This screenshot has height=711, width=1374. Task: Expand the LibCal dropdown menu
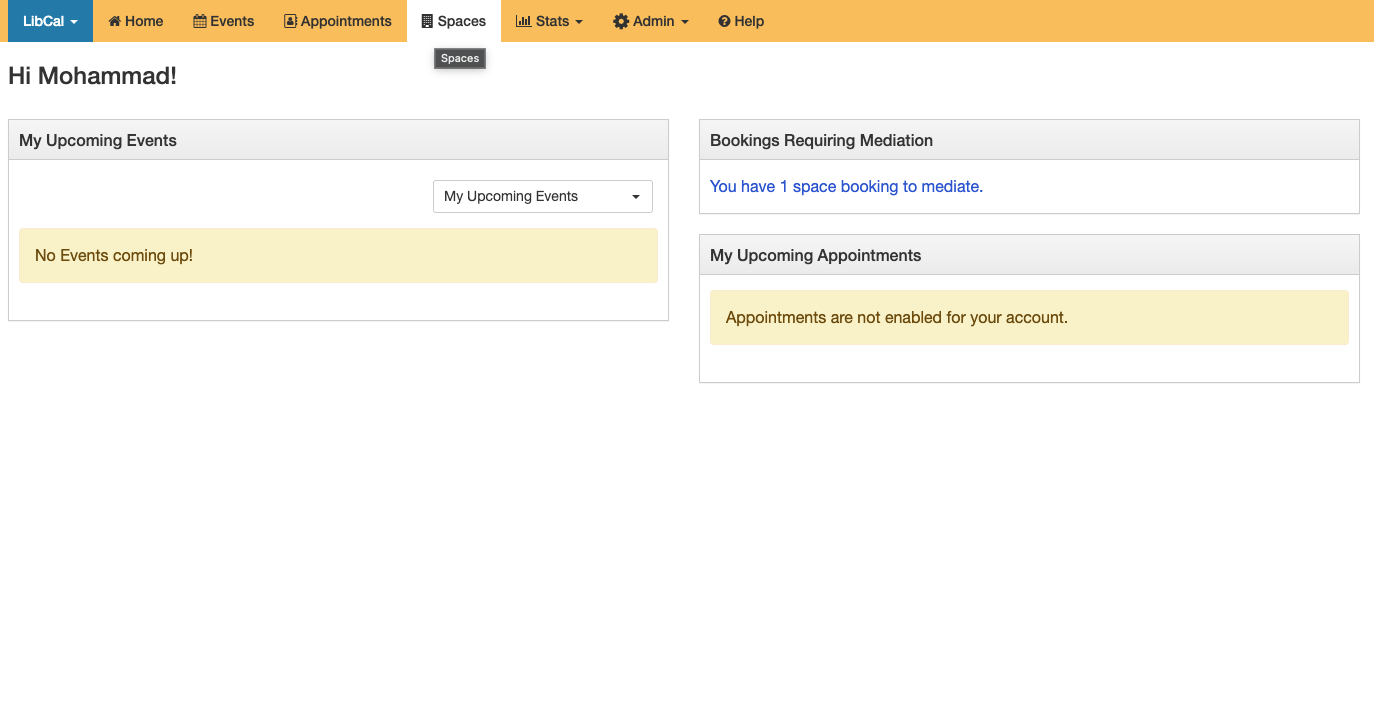click(50, 21)
